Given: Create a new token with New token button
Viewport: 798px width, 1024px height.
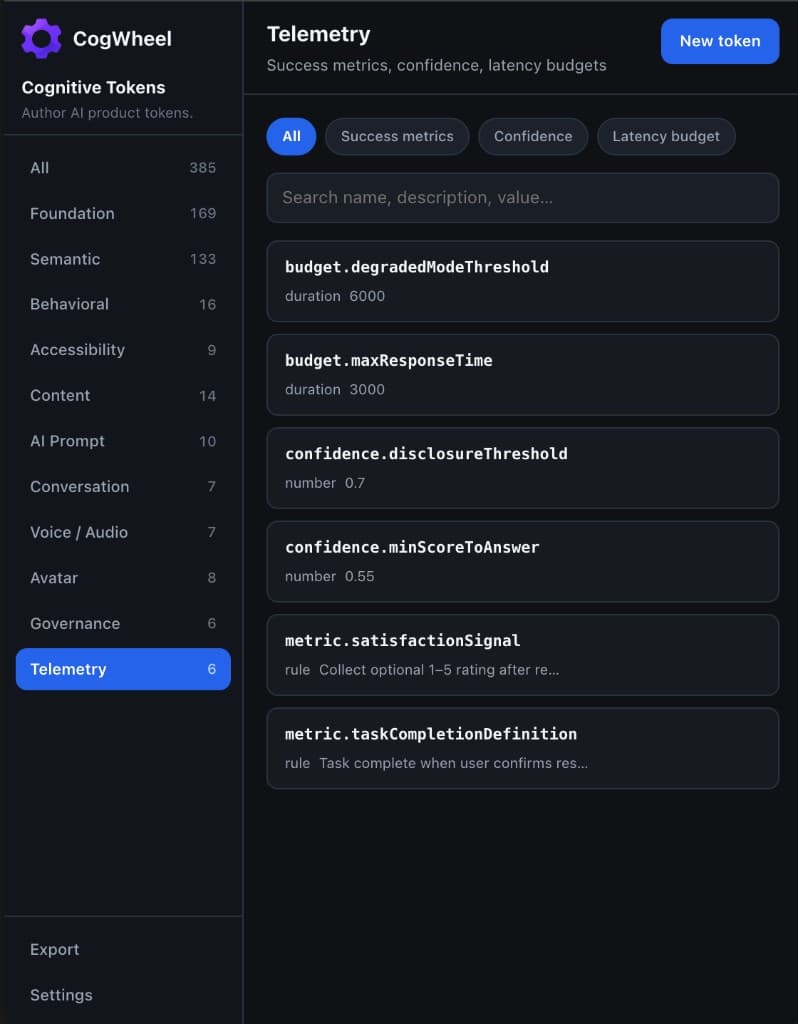Looking at the screenshot, I should click(720, 41).
